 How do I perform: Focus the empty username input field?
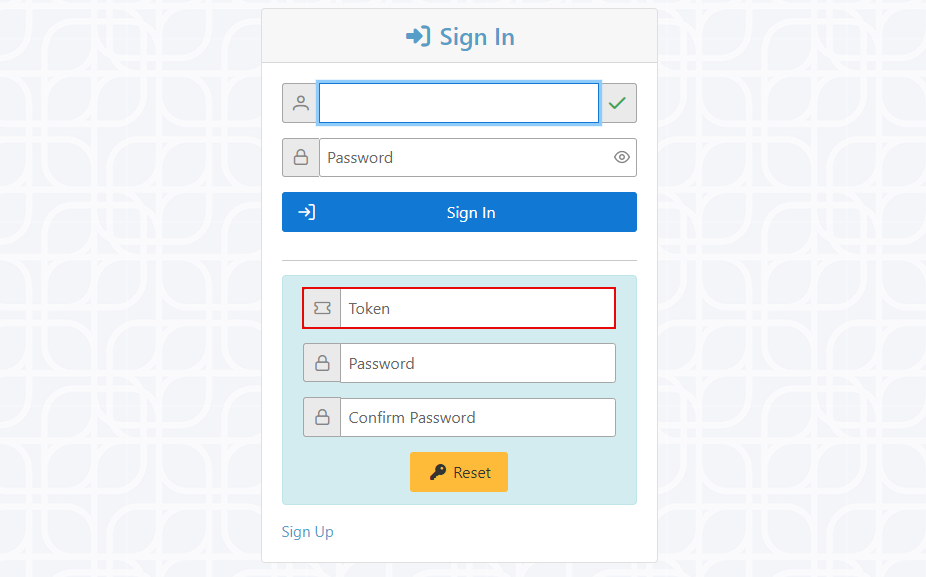(x=458, y=103)
